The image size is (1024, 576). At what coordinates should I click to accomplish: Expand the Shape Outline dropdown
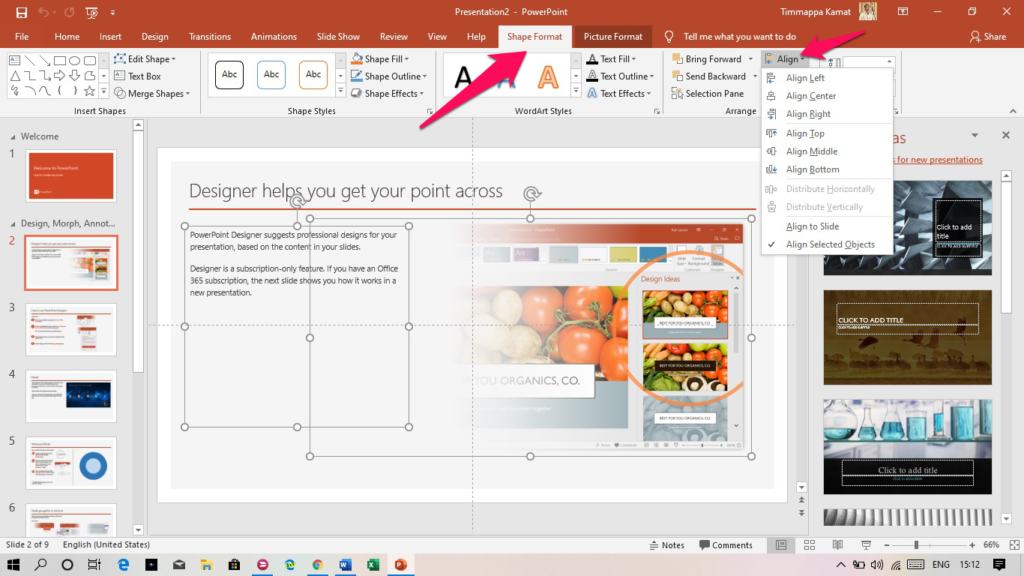pyautogui.click(x=424, y=76)
